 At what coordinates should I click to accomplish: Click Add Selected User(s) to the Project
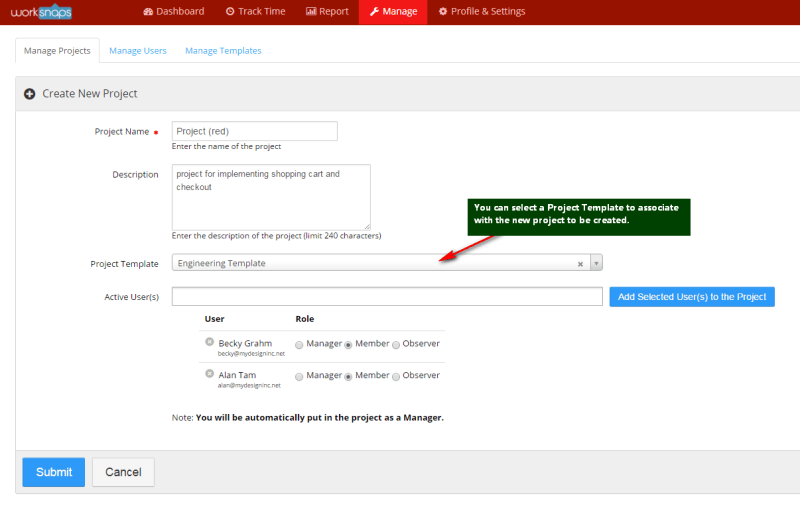(692, 297)
